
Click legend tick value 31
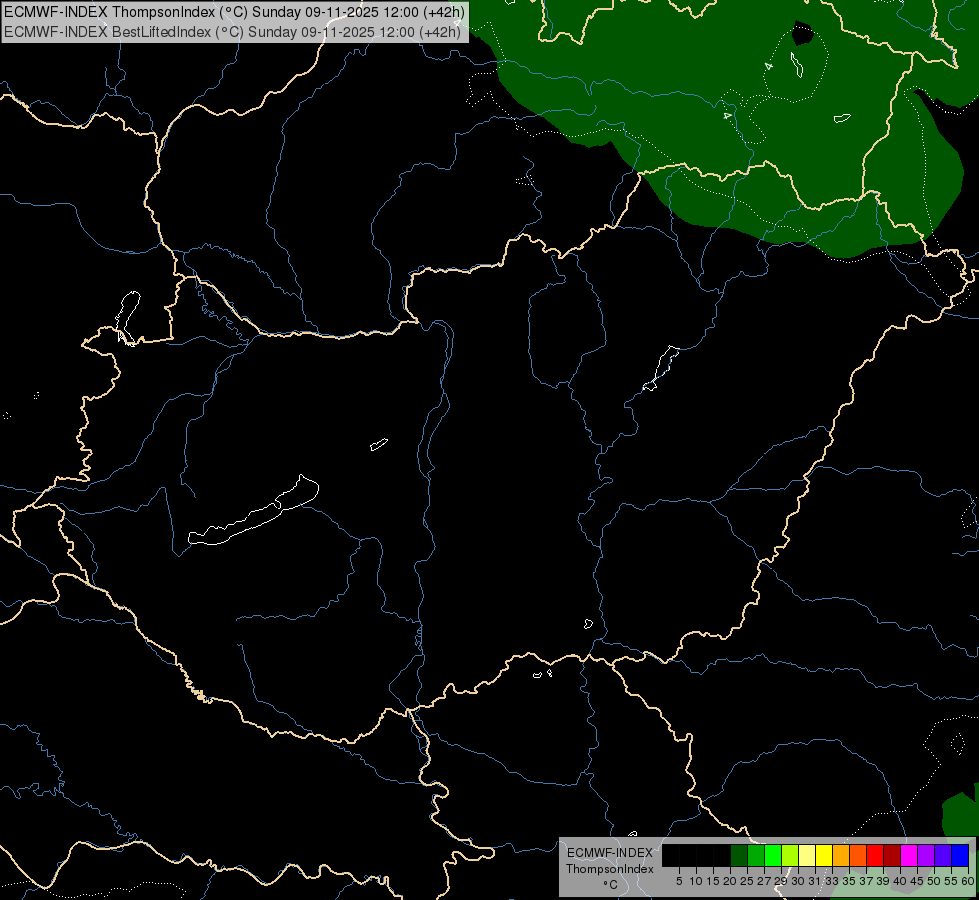click(815, 881)
